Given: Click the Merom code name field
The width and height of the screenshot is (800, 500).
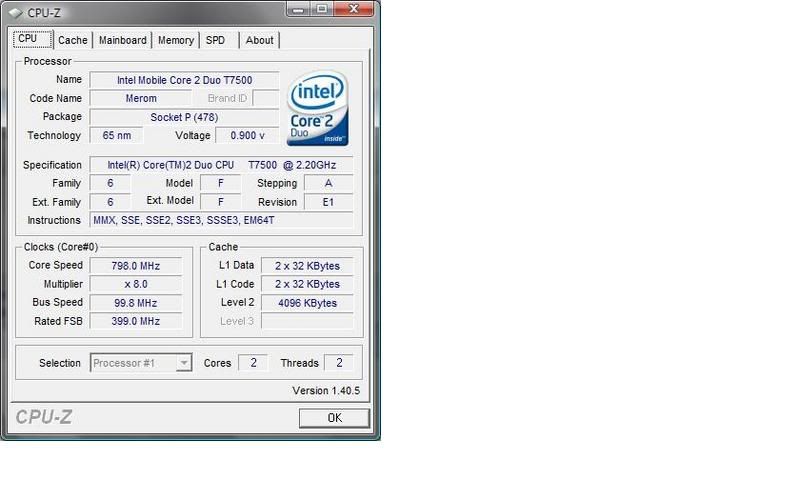Looking at the screenshot, I should (x=141, y=98).
